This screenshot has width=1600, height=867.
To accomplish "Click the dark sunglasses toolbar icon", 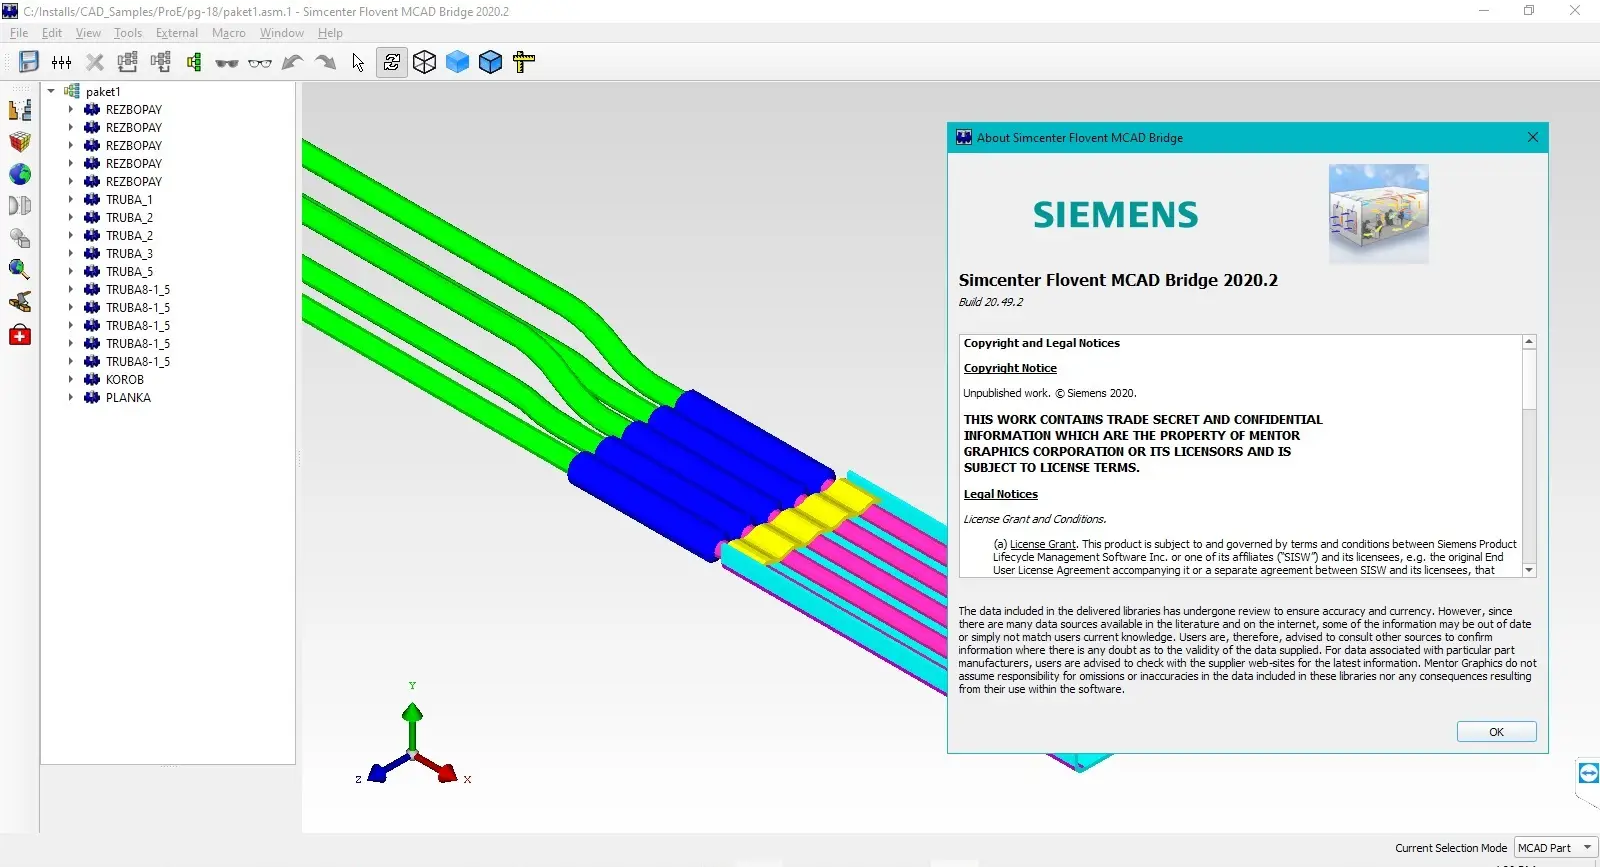I will pos(227,63).
